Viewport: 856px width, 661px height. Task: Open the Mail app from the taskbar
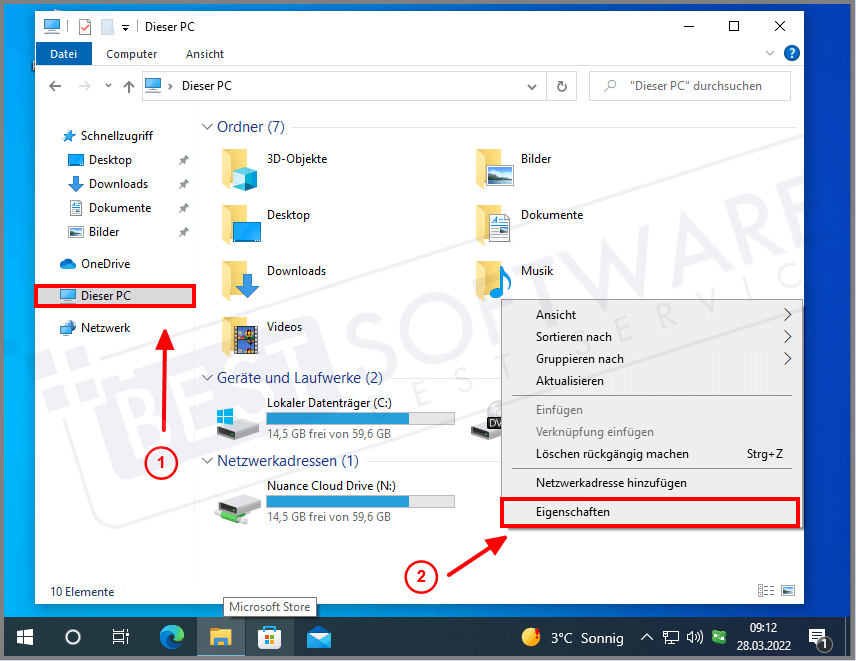(x=319, y=637)
